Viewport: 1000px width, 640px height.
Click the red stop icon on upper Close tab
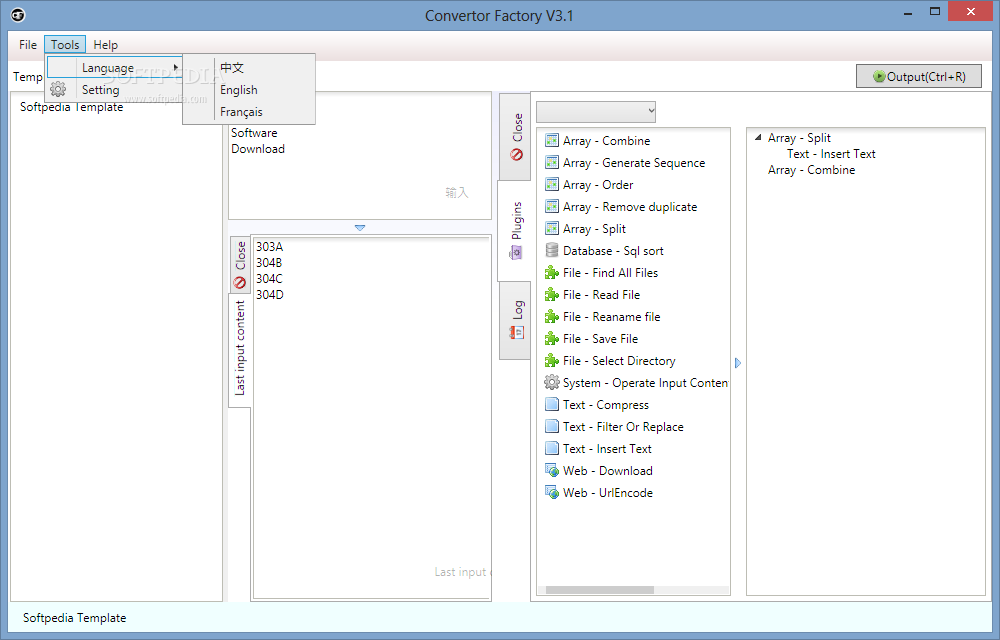click(517, 154)
